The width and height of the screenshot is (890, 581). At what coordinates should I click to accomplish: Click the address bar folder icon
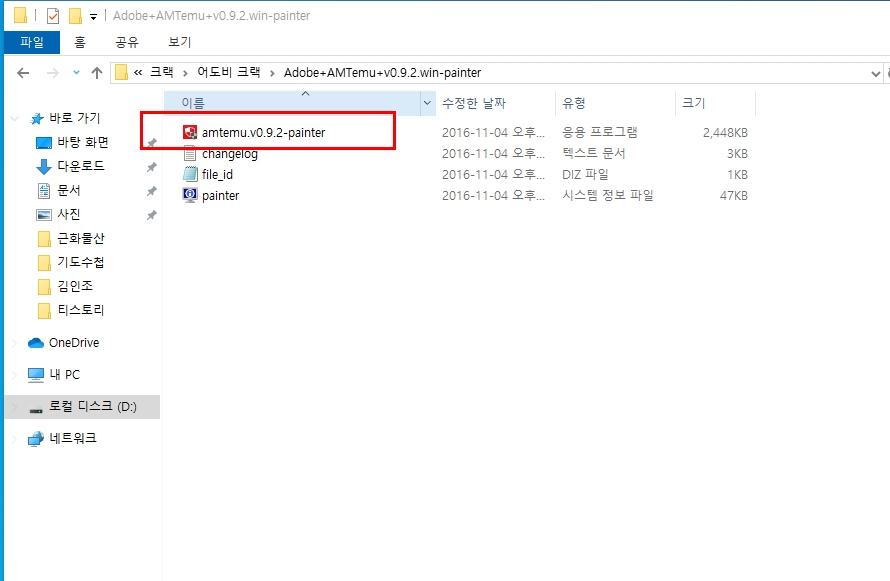[x=121, y=73]
